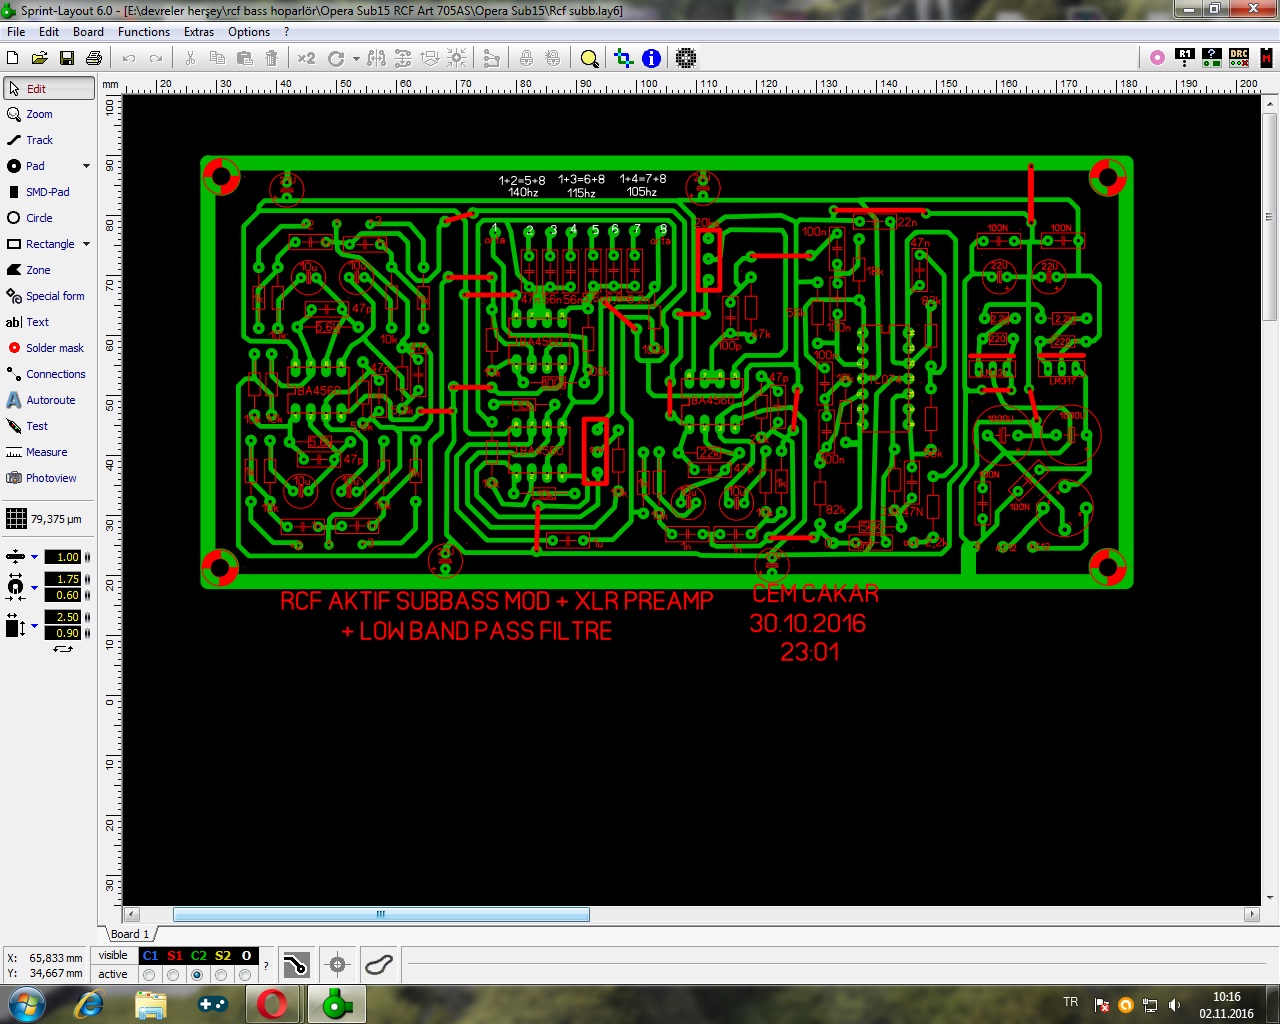Open the Functions menu
1280x1024 pixels.
click(144, 32)
